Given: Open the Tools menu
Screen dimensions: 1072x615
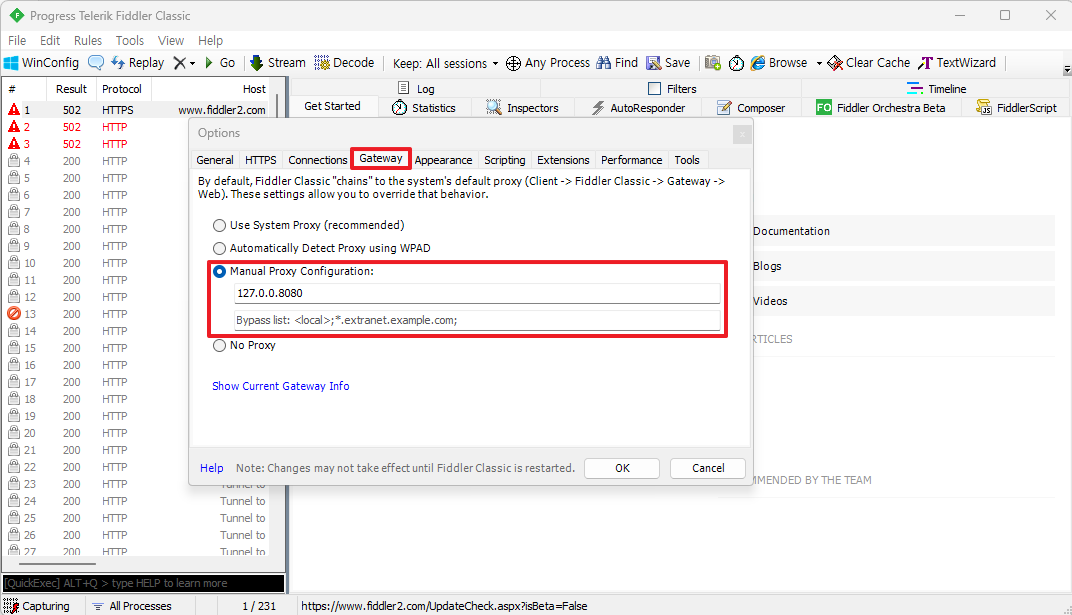Looking at the screenshot, I should point(130,40).
